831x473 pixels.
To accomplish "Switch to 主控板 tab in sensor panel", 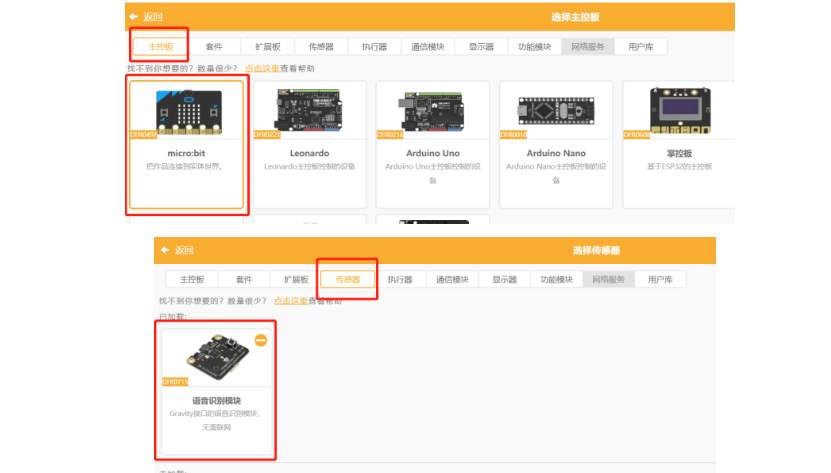I will (x=192, y=279).
